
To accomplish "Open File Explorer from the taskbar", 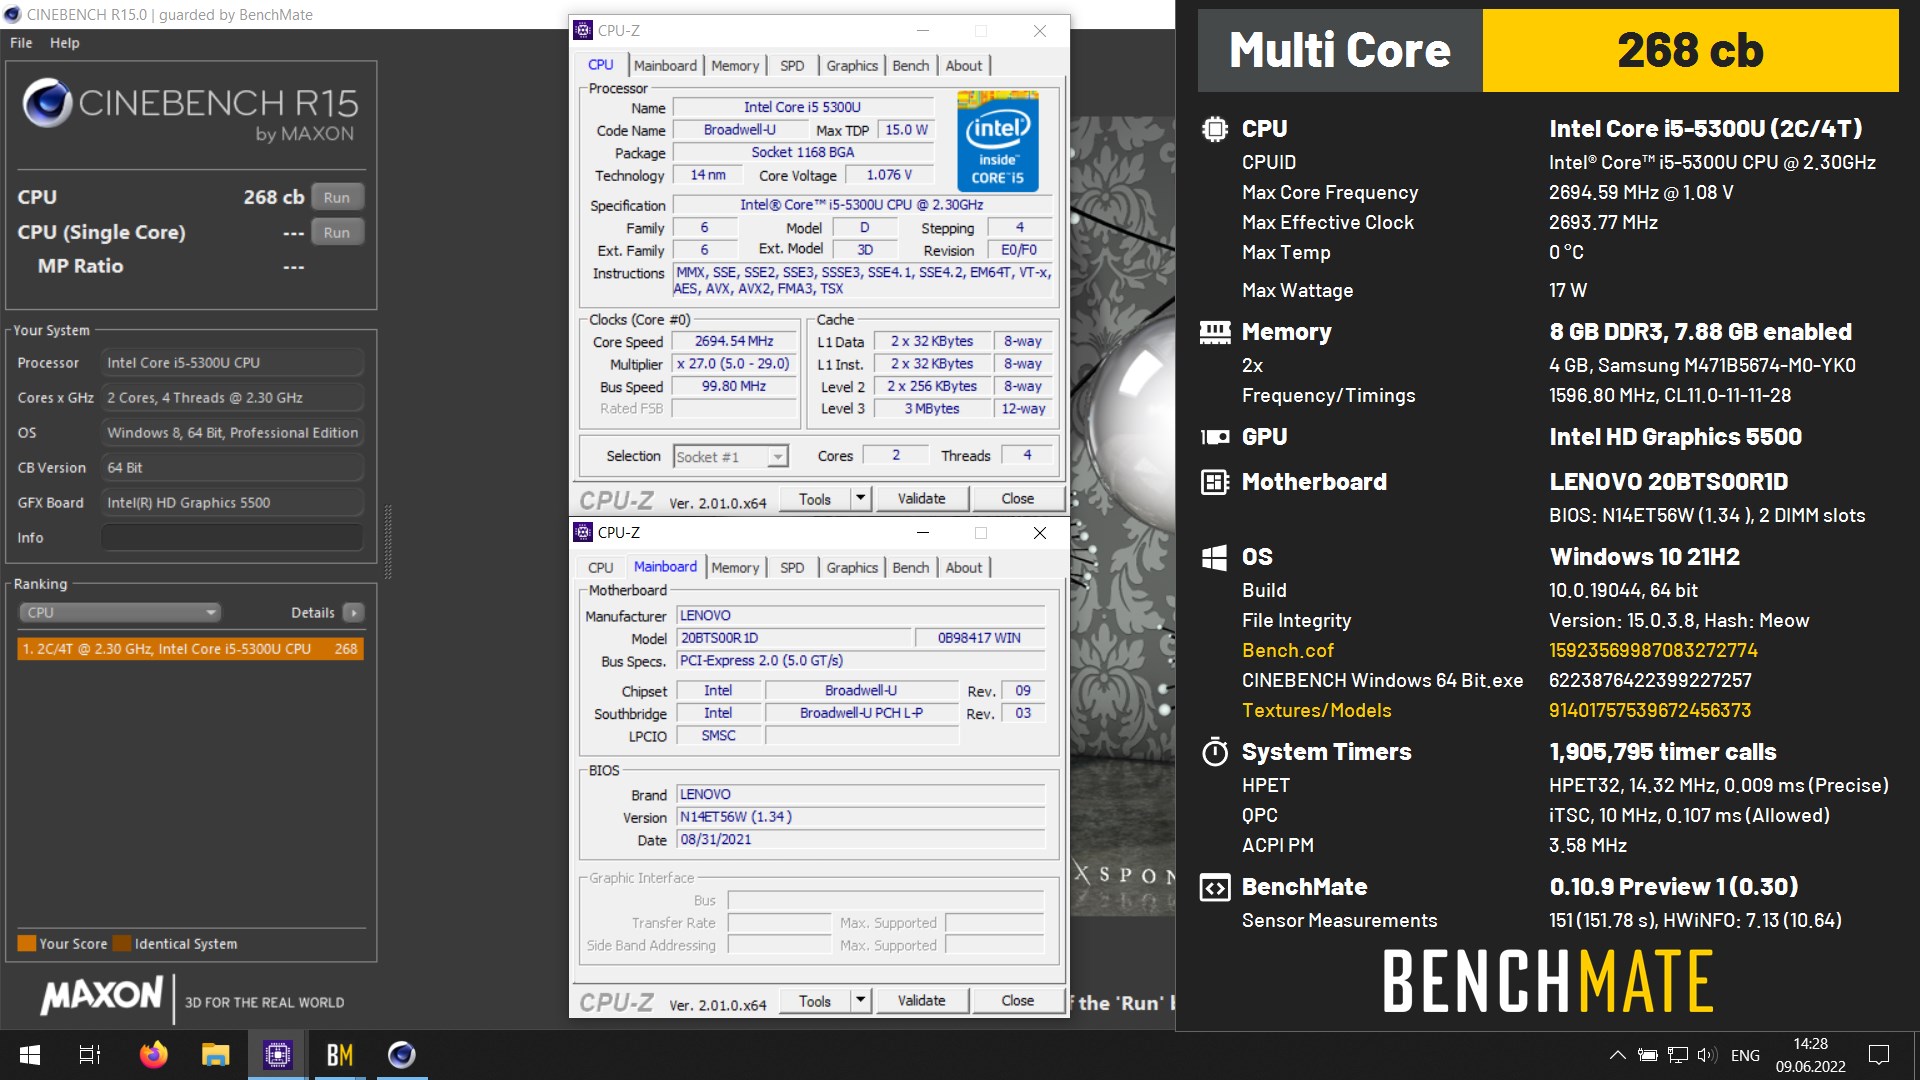I will point(215,1055).
